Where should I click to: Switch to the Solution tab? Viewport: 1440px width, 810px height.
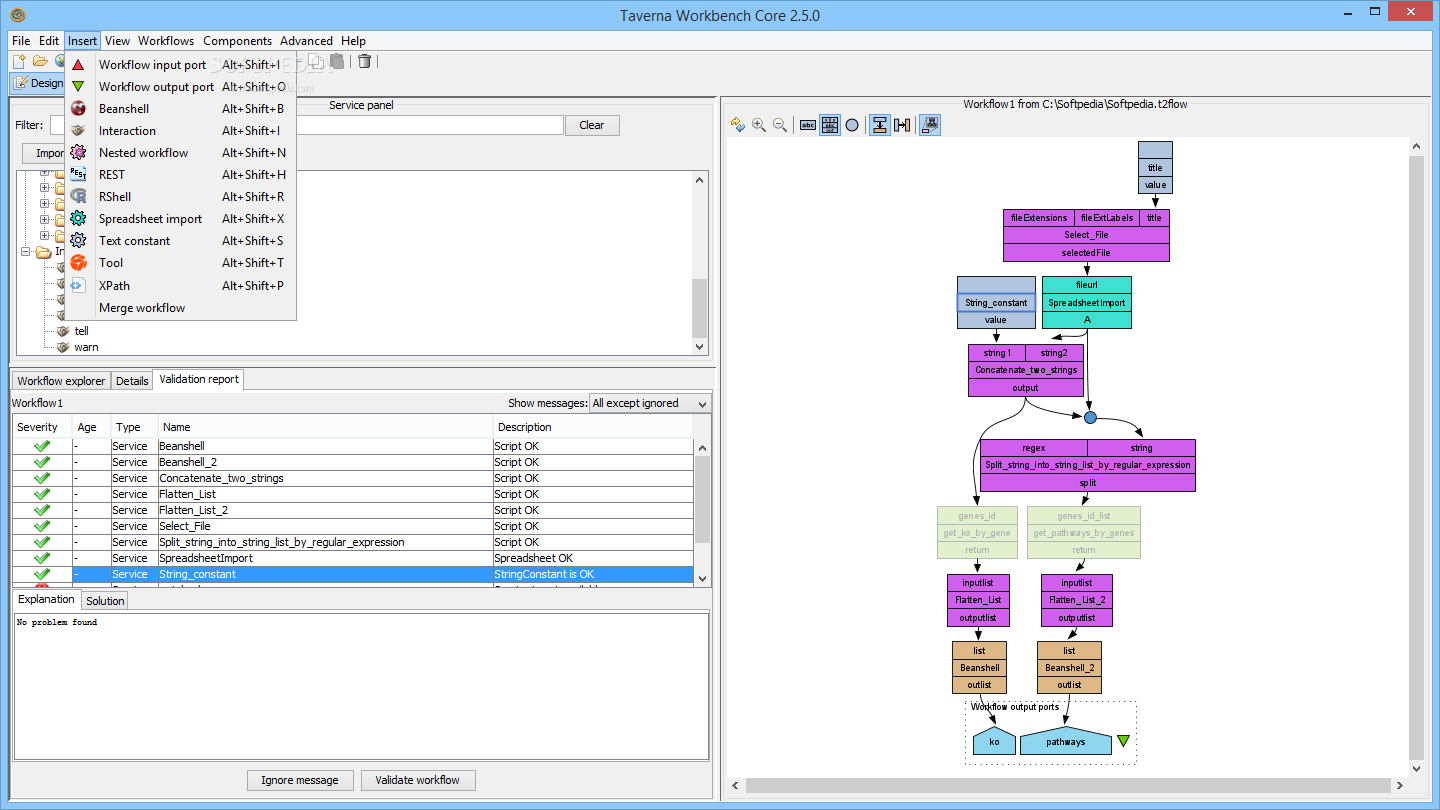[105, 600]
